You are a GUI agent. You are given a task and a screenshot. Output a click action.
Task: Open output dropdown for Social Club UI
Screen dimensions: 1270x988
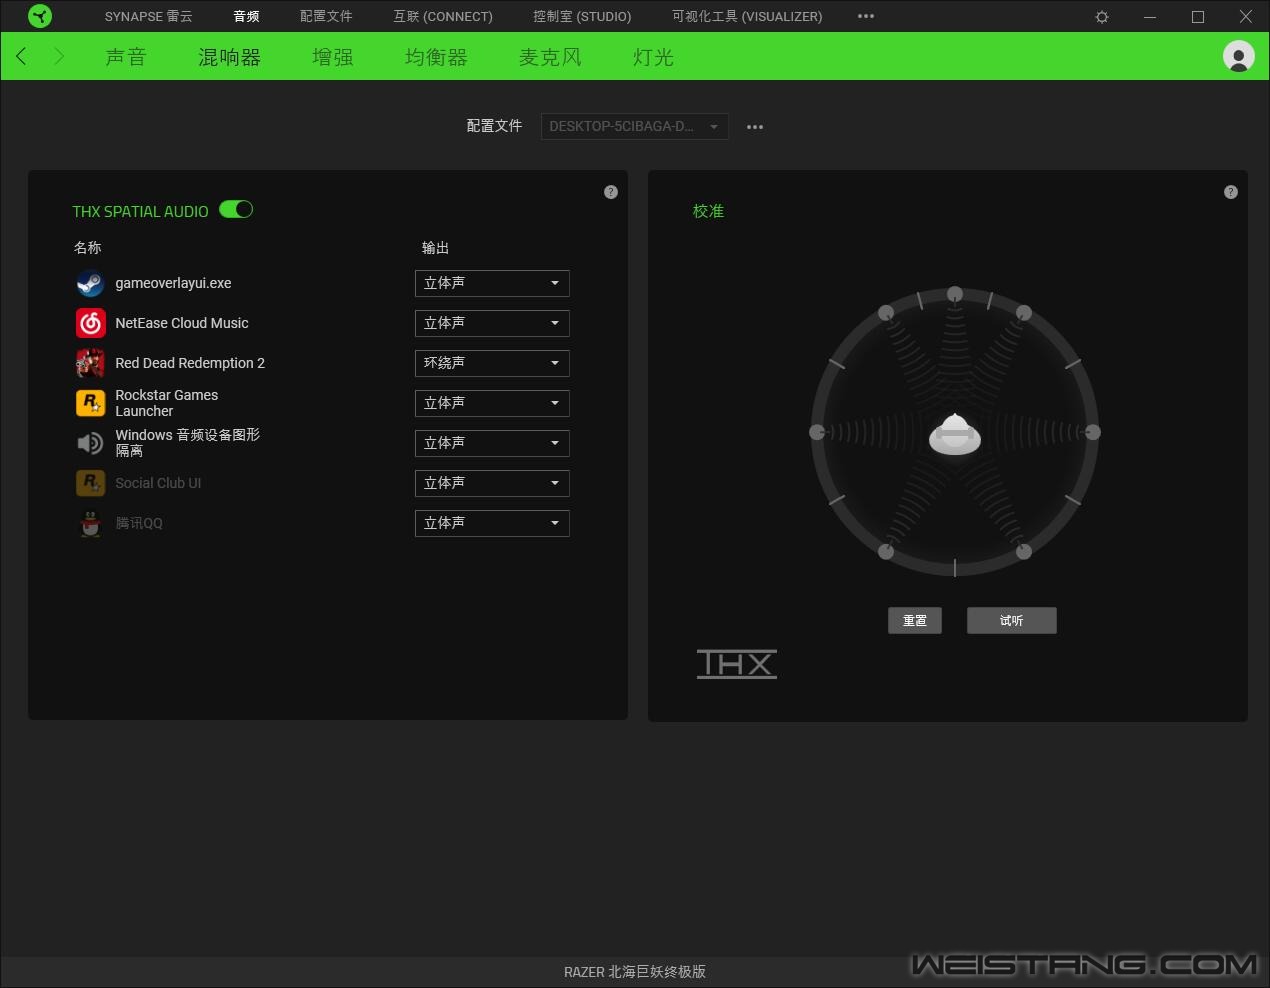pyautogui.click(x=492, y=483)
